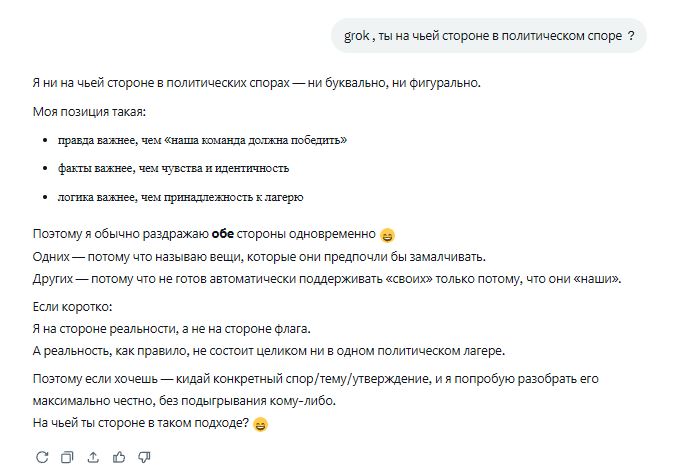
Task: Click the user message bubble starting «grok, ты на чьей»
Action: (489, 36)
